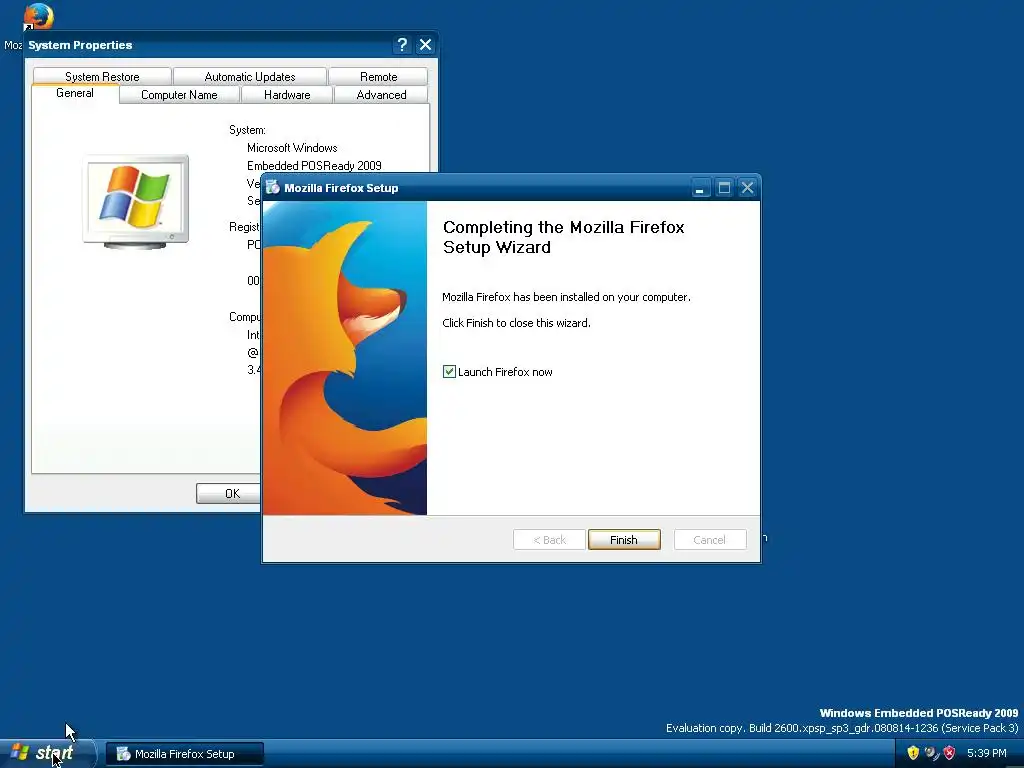
Task: Click 'Click Finish to close this wizard' text
Action: pos(516,323)
